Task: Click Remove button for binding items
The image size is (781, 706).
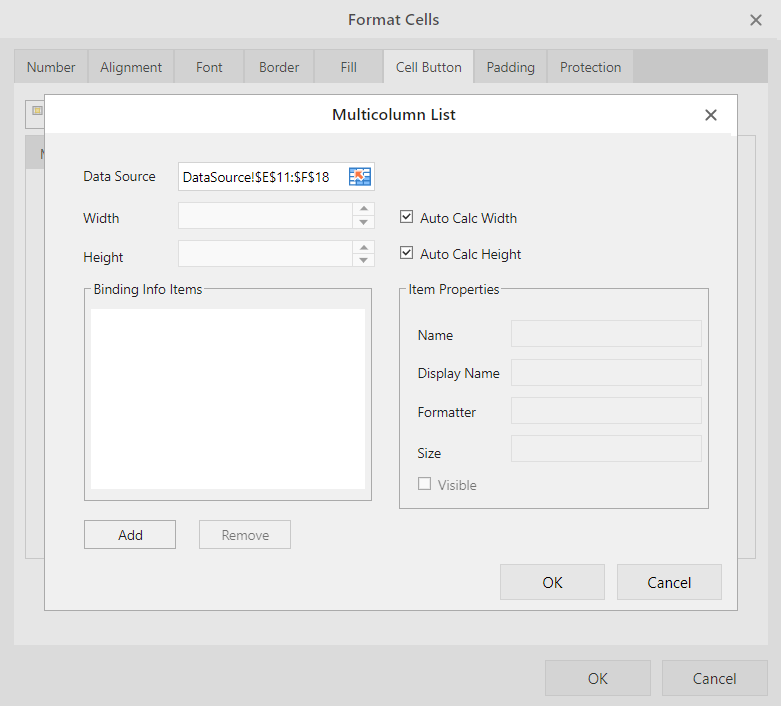Action: pos(245,535)
